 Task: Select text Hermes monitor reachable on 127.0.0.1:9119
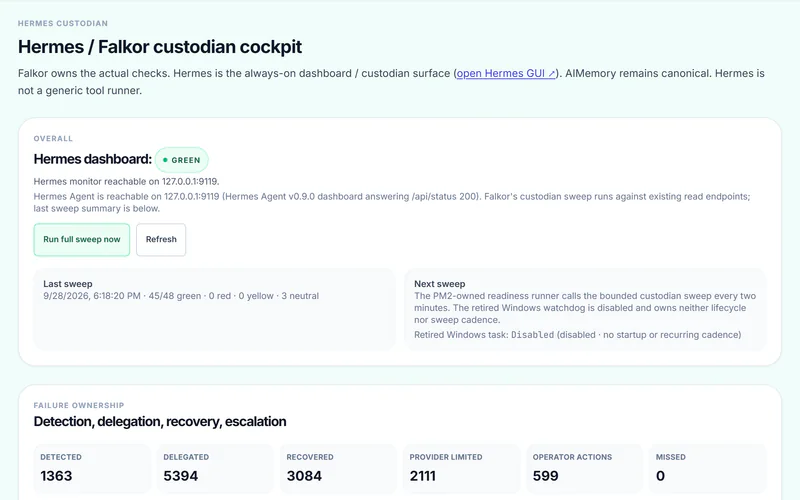(127, 182)
